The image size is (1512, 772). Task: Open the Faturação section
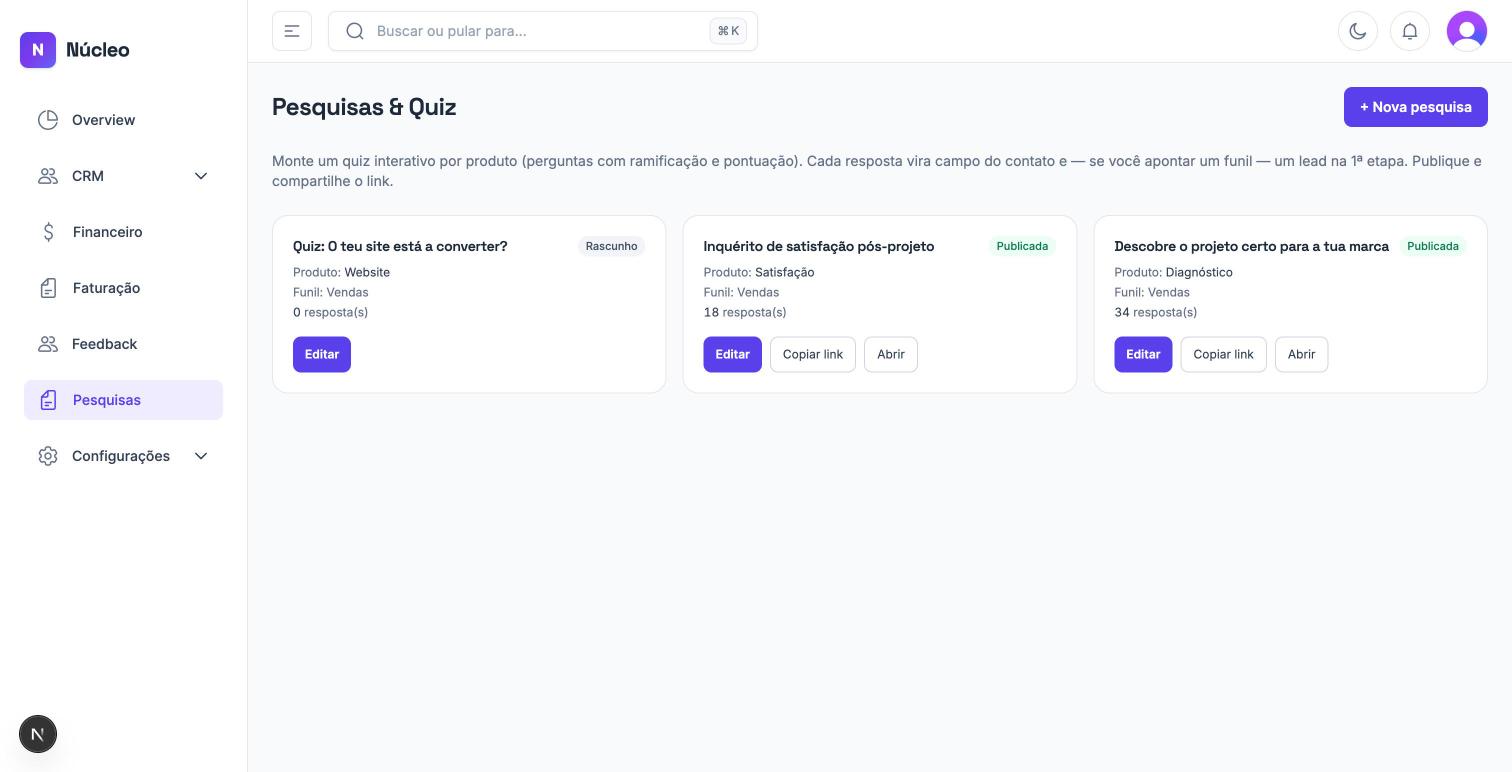[123, 288]
